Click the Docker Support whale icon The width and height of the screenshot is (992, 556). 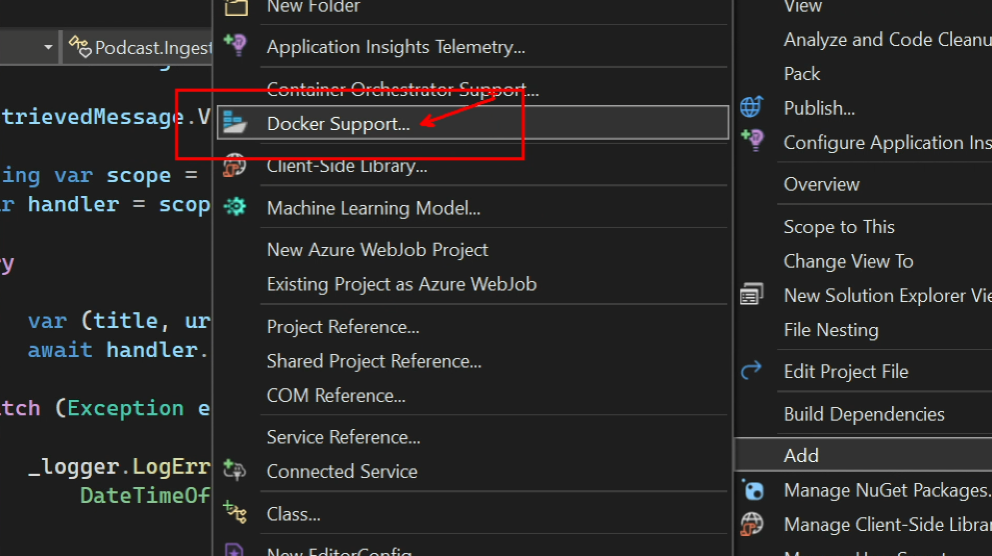(235, 123)
